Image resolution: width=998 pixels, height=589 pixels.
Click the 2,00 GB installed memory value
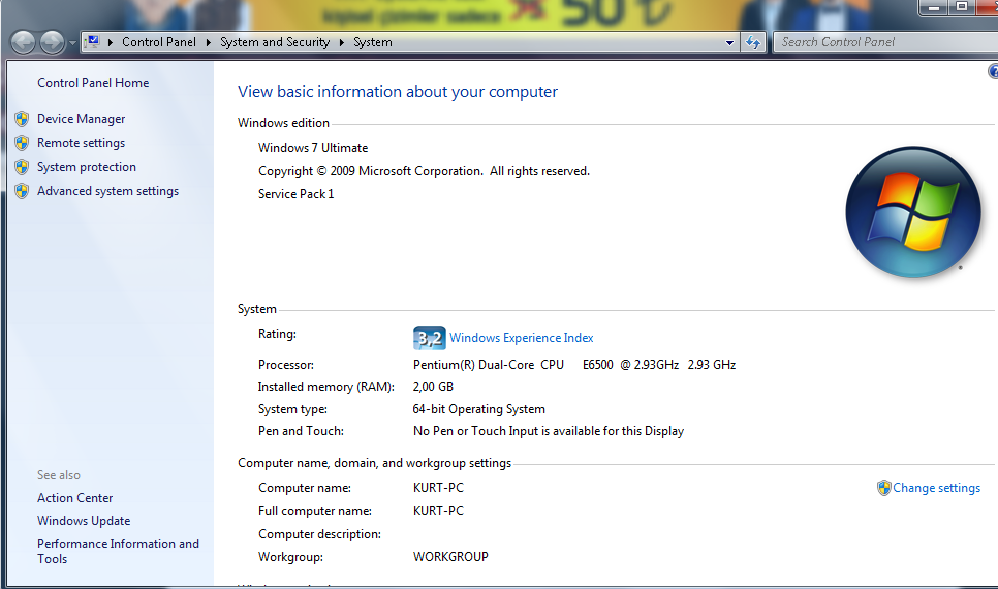(433, 387)
